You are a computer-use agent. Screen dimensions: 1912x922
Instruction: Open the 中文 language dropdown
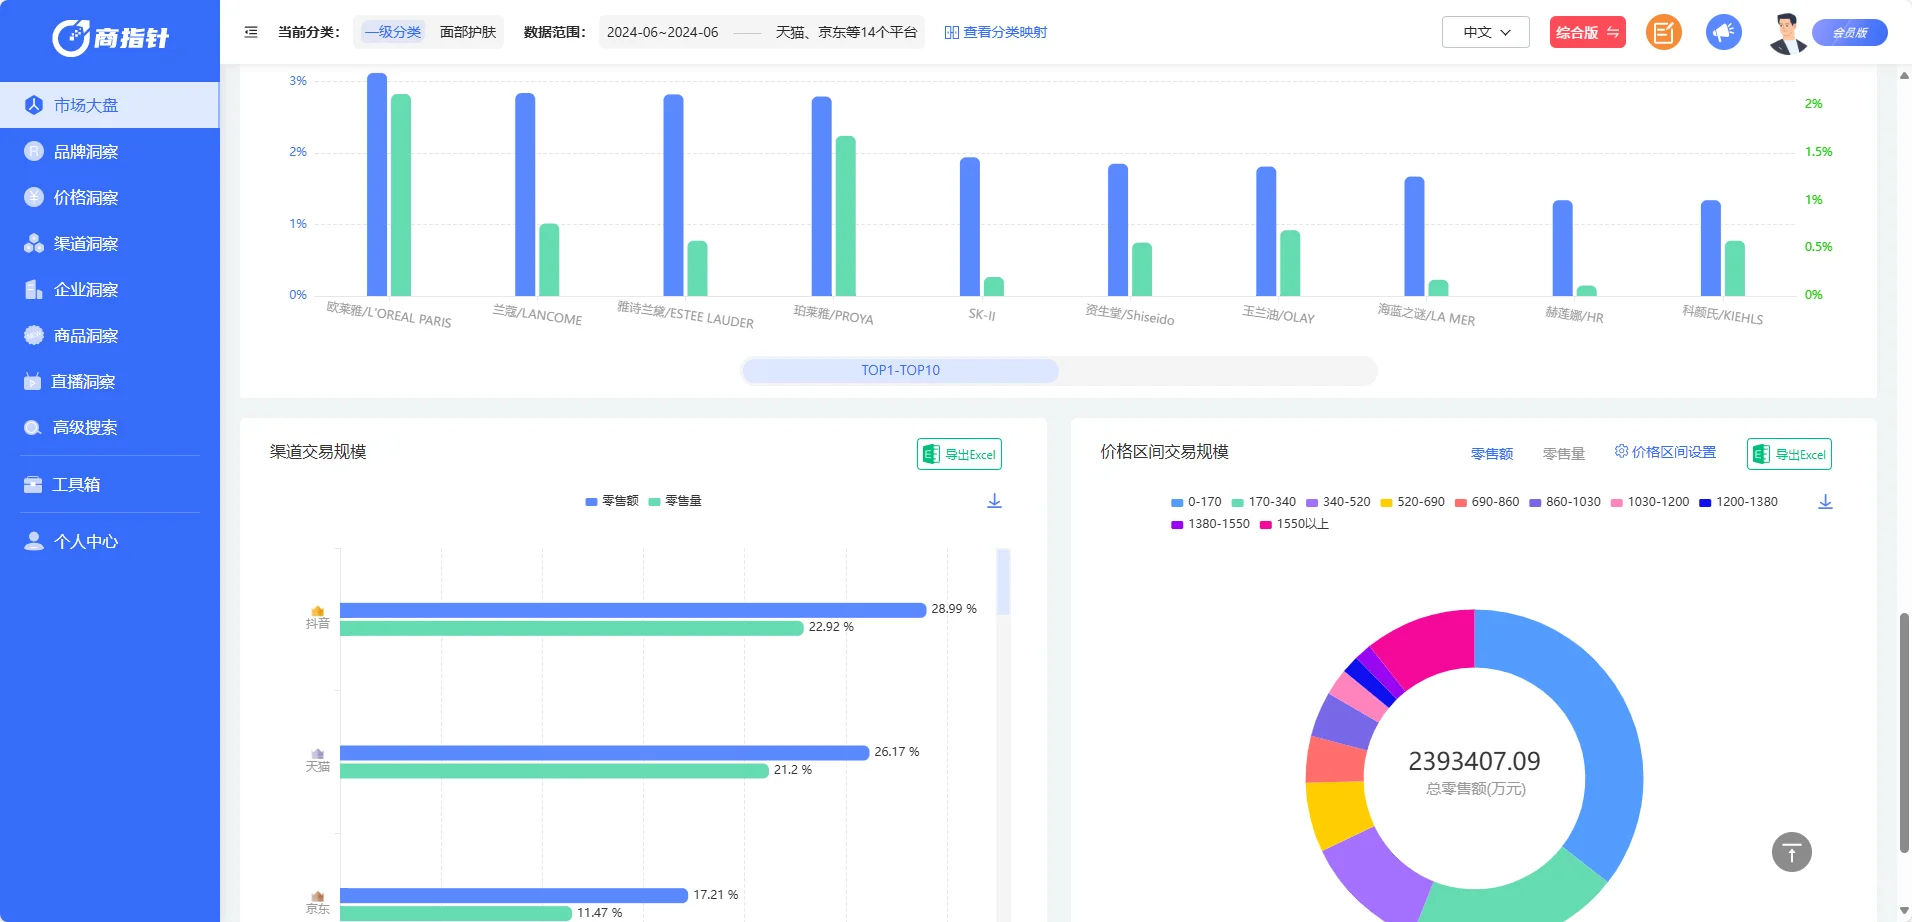(x=1486, y=32)
